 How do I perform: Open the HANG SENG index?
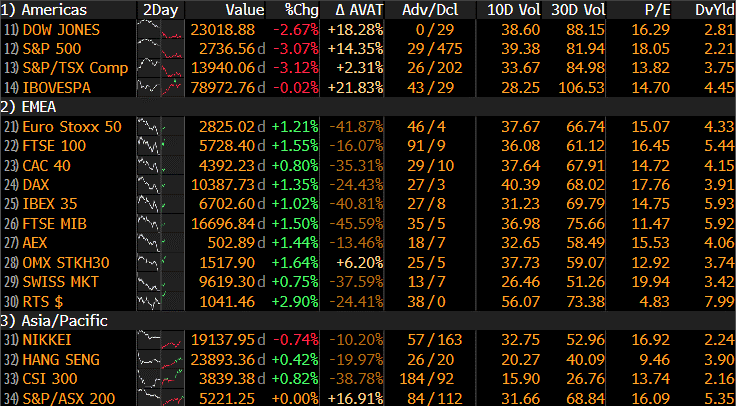tap(61, 360)
